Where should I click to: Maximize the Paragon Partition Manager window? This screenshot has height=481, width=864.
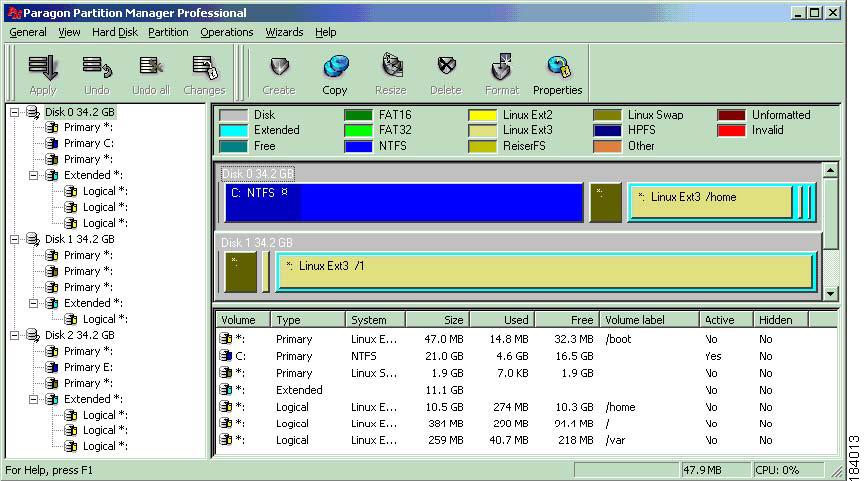815,13
